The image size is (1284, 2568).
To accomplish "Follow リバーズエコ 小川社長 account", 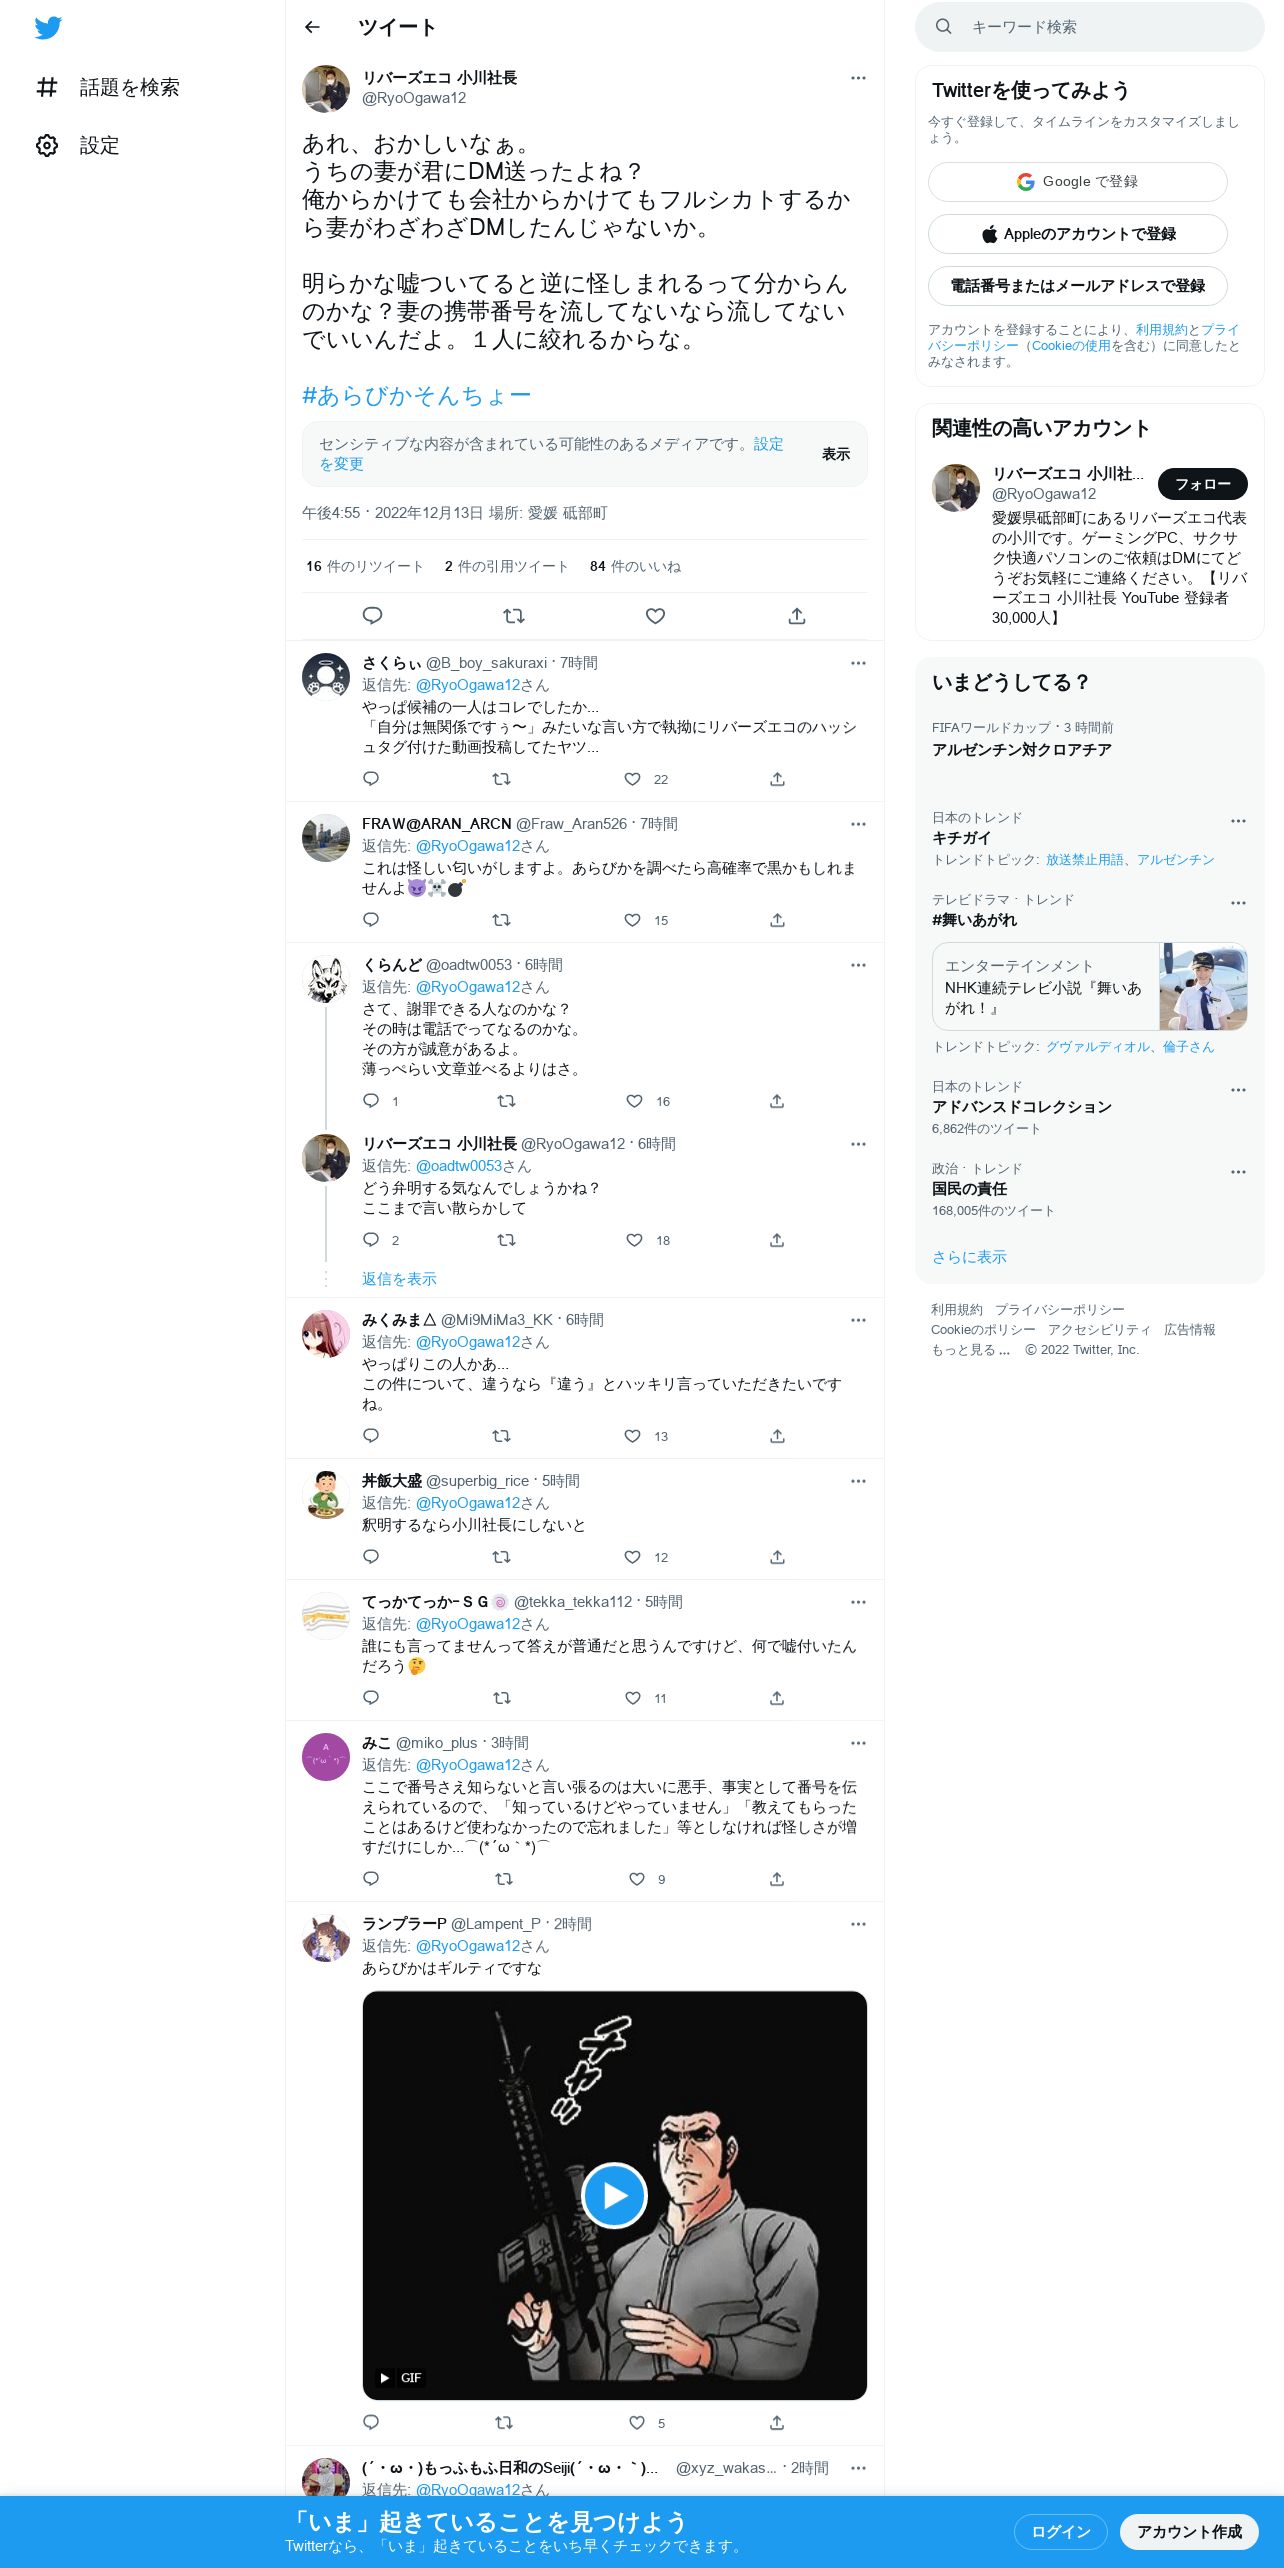I will click(1203, 484).
